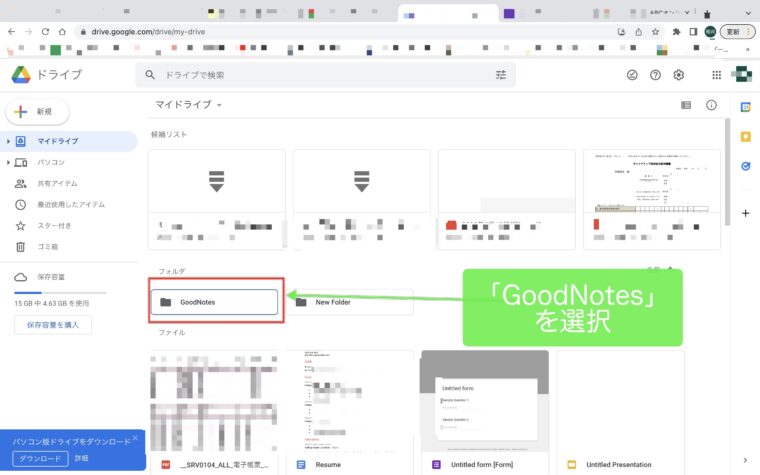The image size is (760, 475).
Task: Go back in browser
Action: 12,32
